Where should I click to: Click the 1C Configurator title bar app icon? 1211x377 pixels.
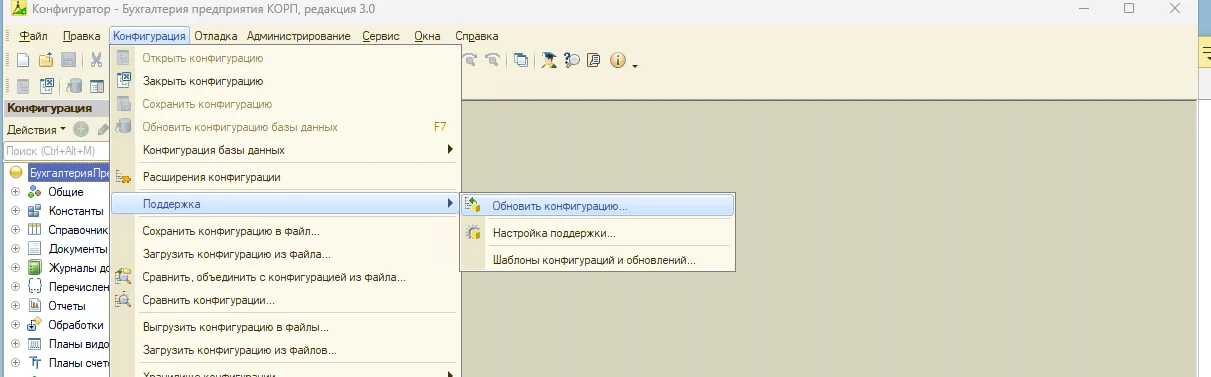point(19,8)
